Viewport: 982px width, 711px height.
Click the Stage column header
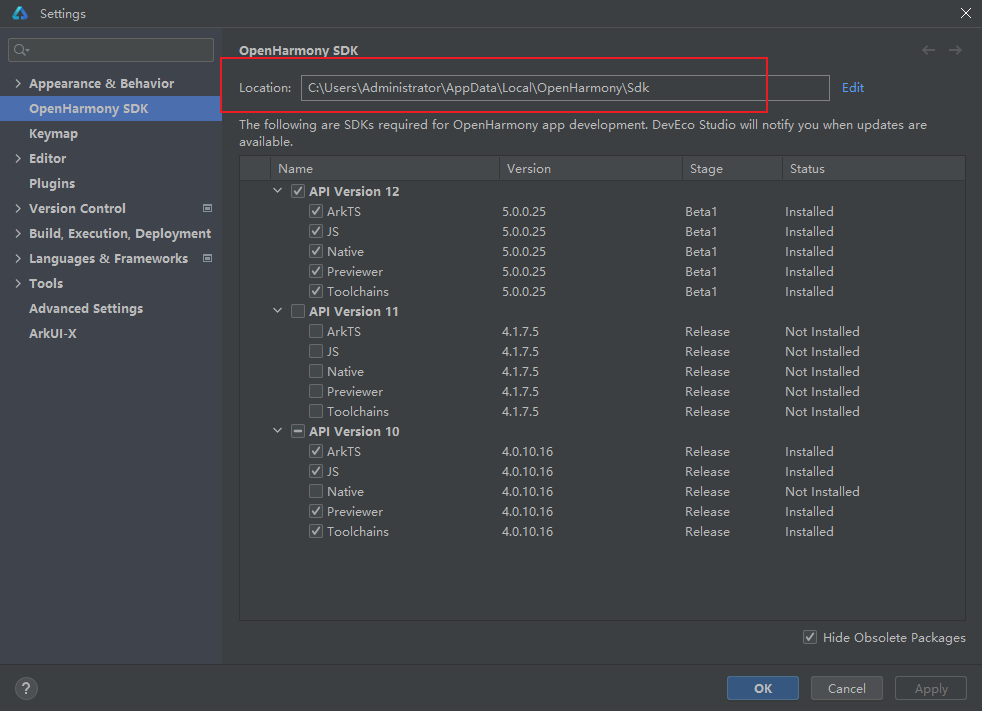pos(732,169)
